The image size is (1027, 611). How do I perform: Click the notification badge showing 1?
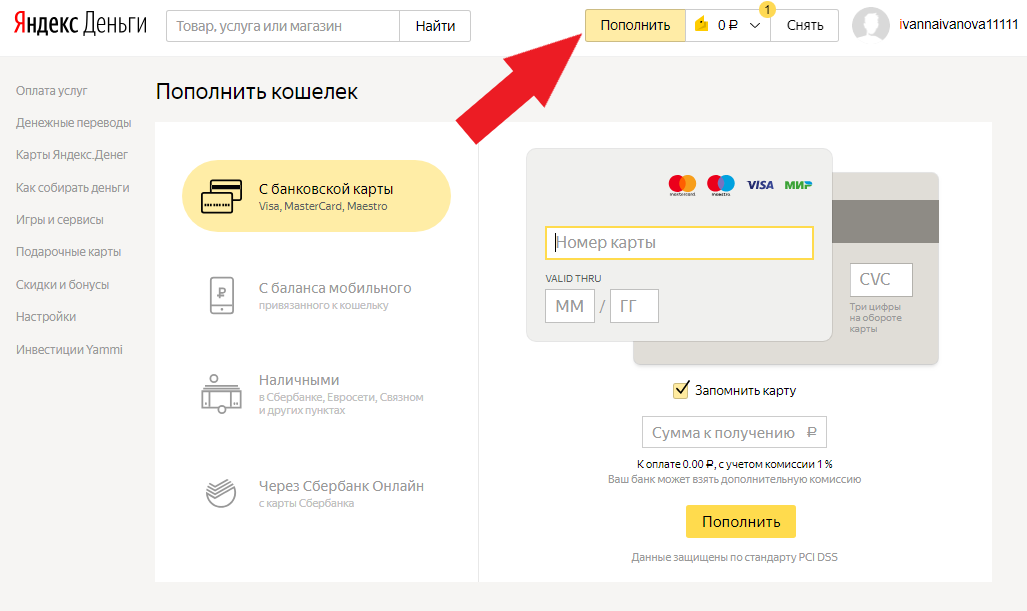click(767, 9)
